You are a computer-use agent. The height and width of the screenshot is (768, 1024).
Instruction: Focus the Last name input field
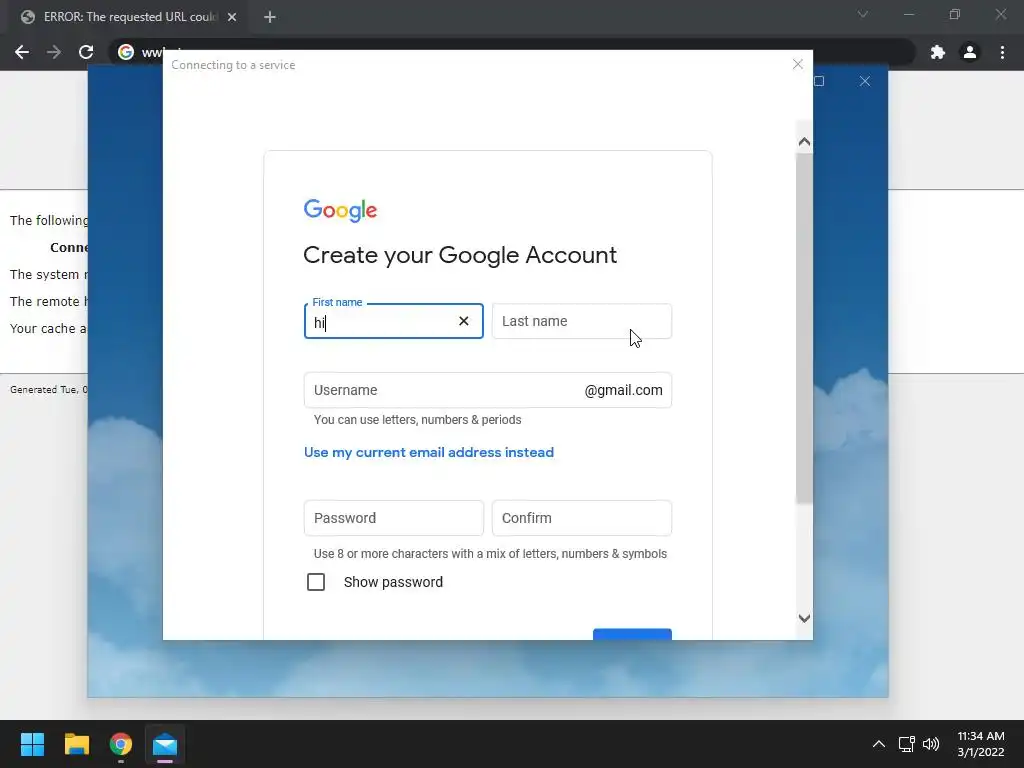click(581, 321)
